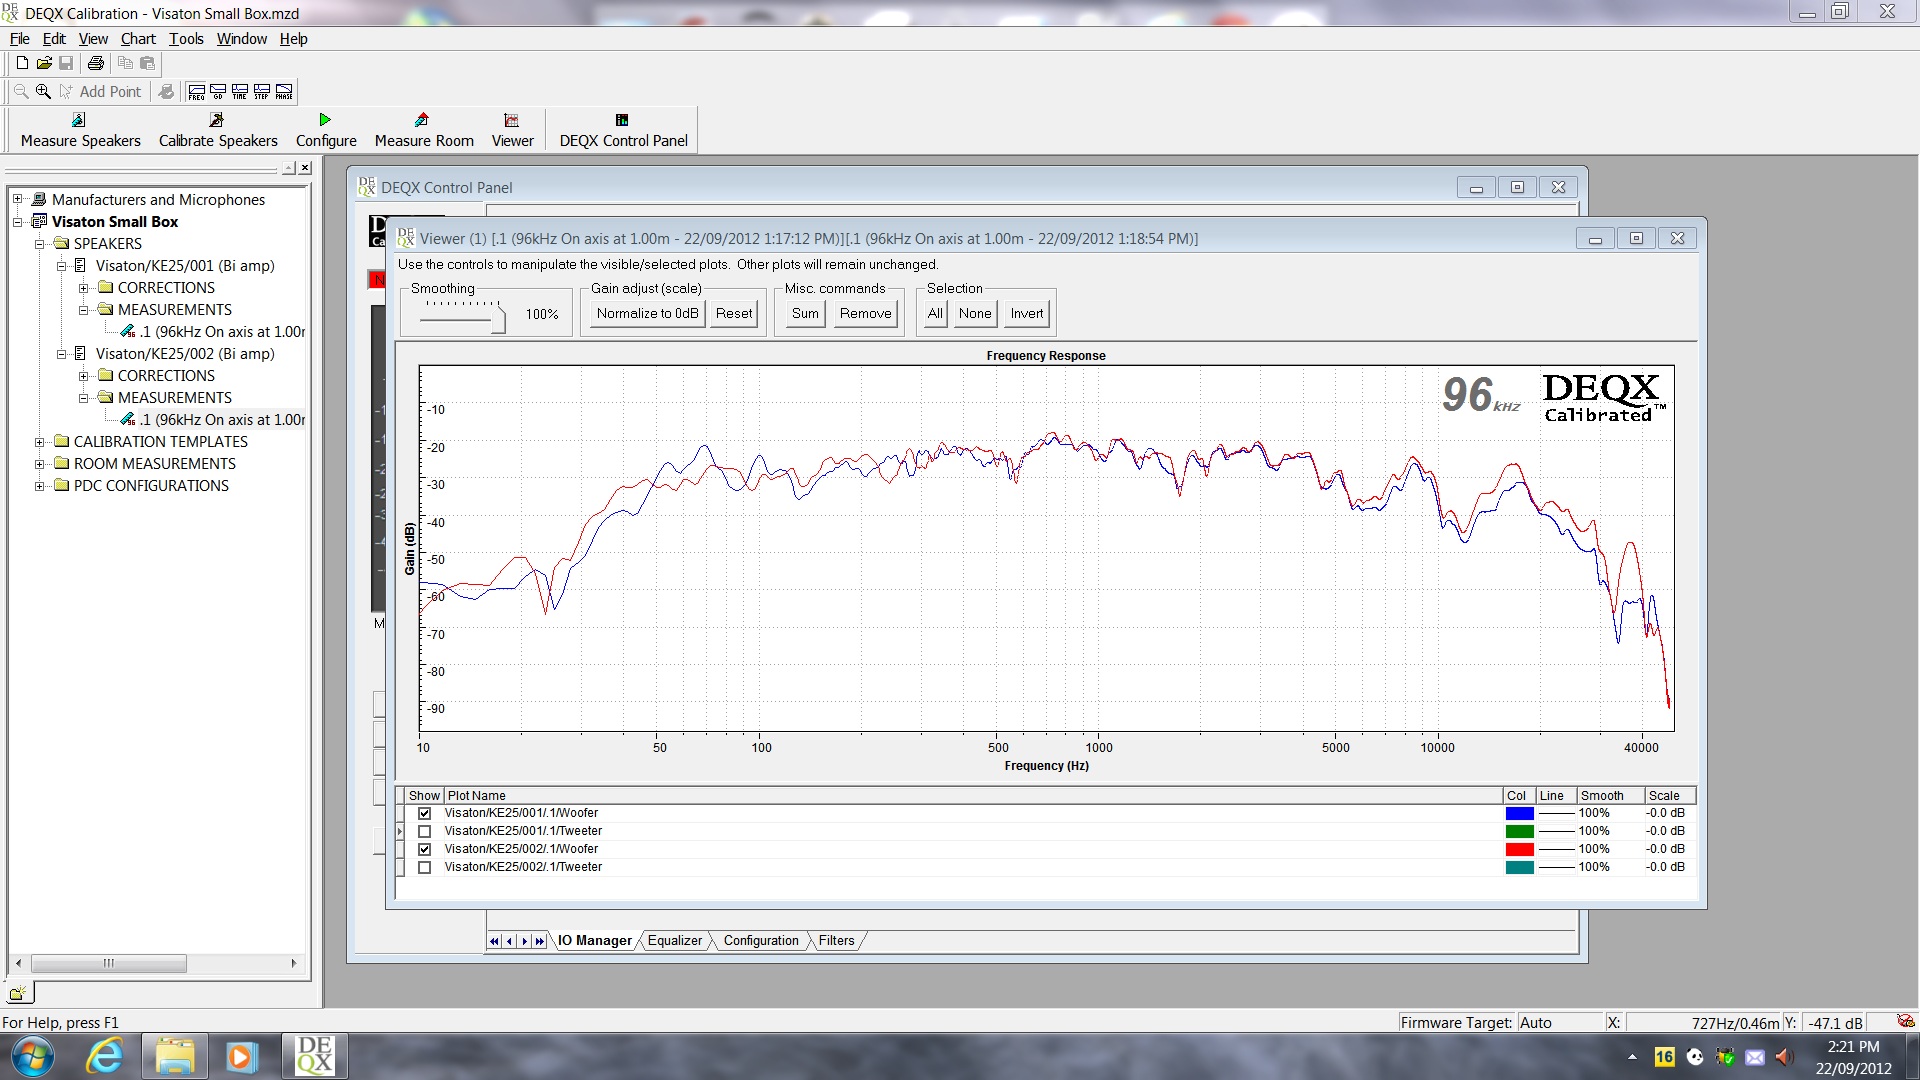Click red color swatch for KE25/002 Woofer
Image resolution: width=1920 pixels, height=1080 pixels.
1519,849
